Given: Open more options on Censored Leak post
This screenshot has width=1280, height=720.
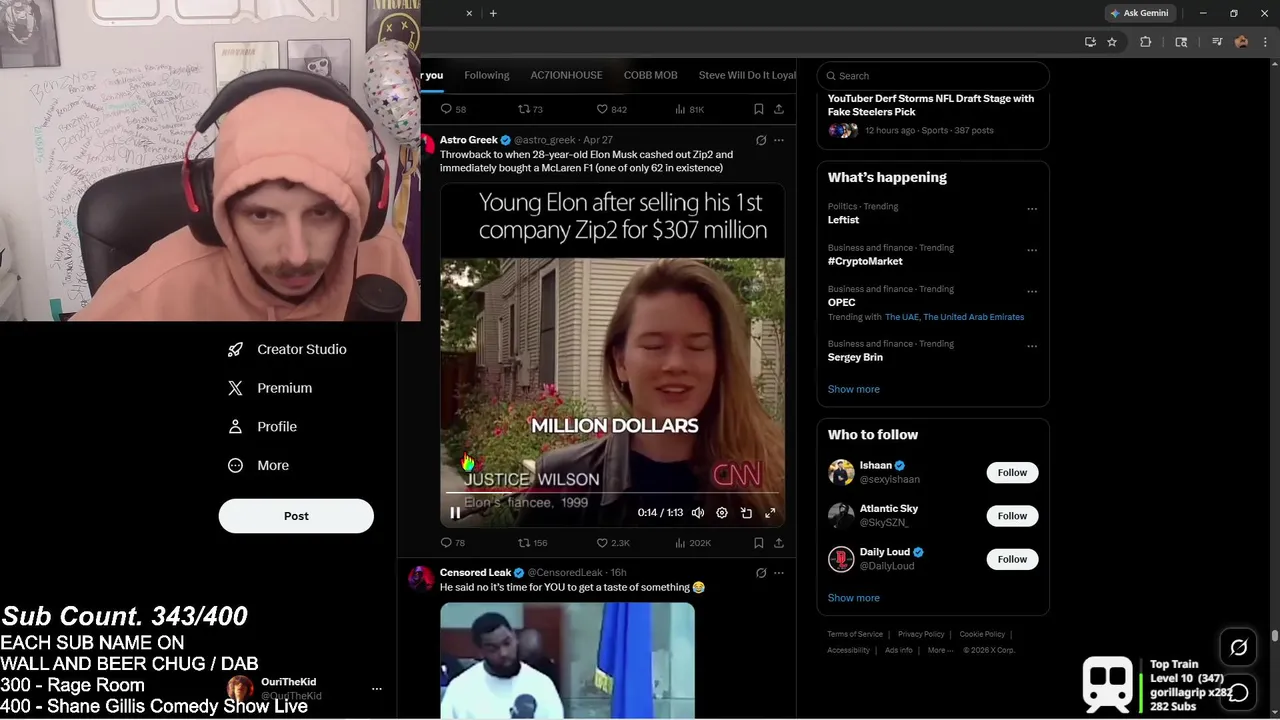Looking at the screenshot, I should [x=779, y=573].
